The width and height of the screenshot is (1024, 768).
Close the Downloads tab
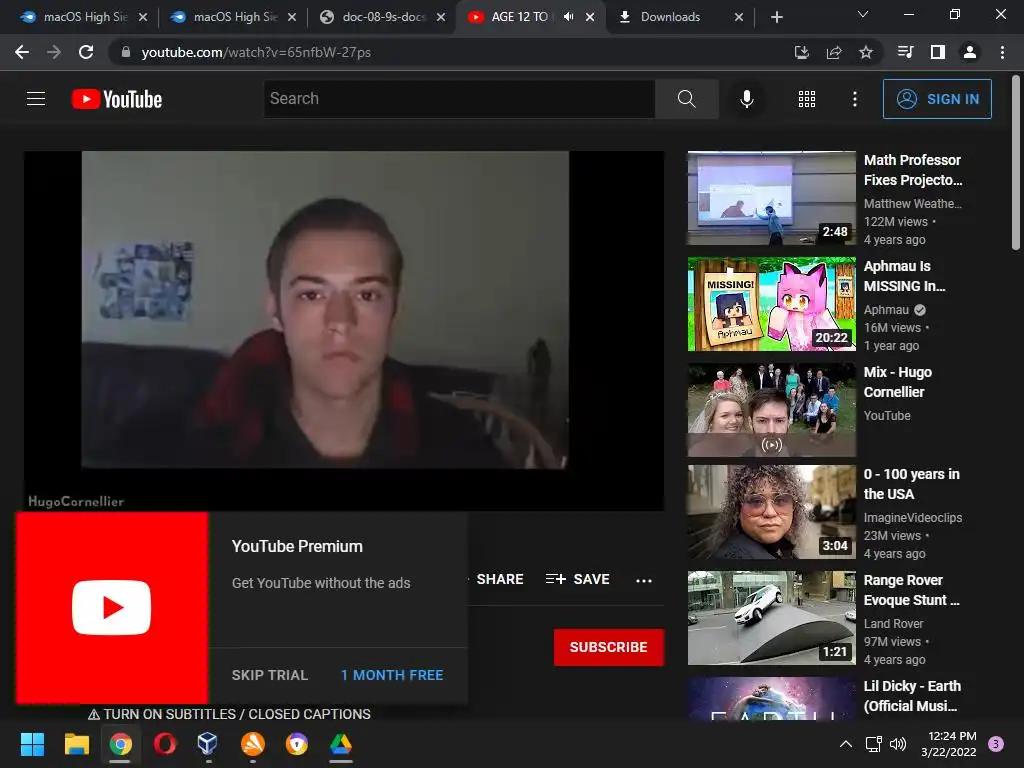[x=739, y=17]
